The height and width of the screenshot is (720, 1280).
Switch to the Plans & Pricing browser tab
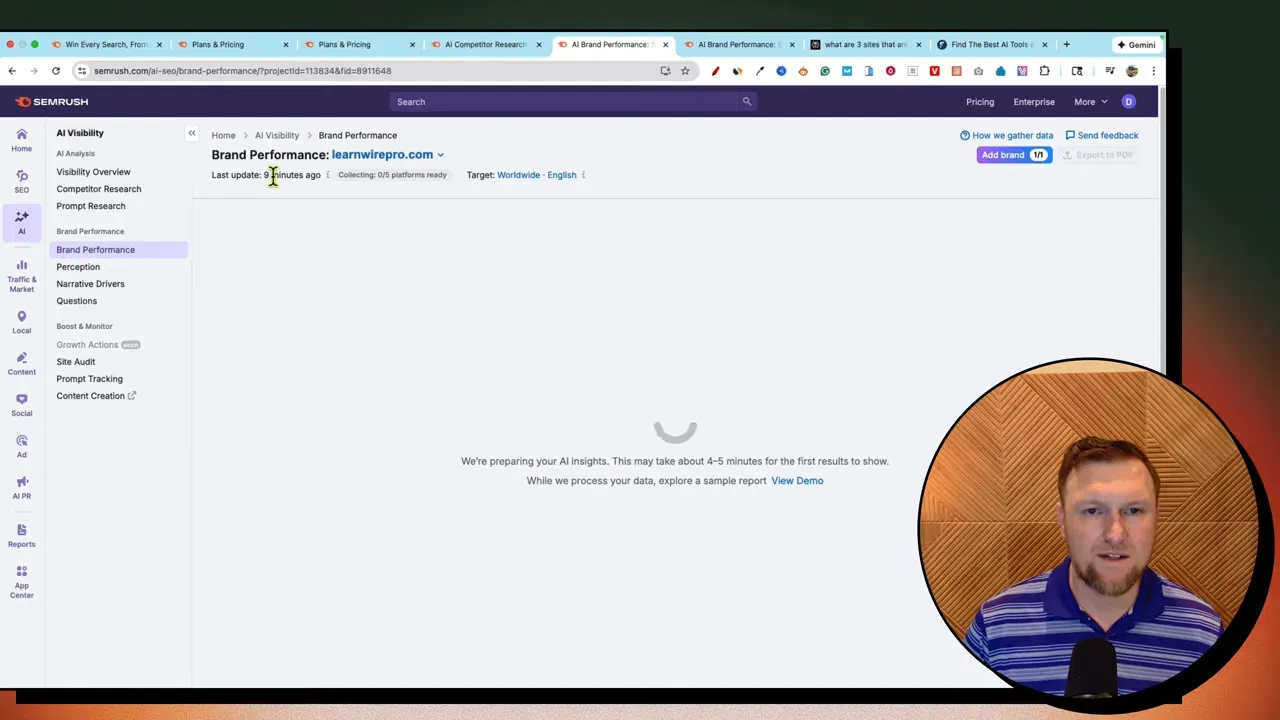[x=218, y=44]
